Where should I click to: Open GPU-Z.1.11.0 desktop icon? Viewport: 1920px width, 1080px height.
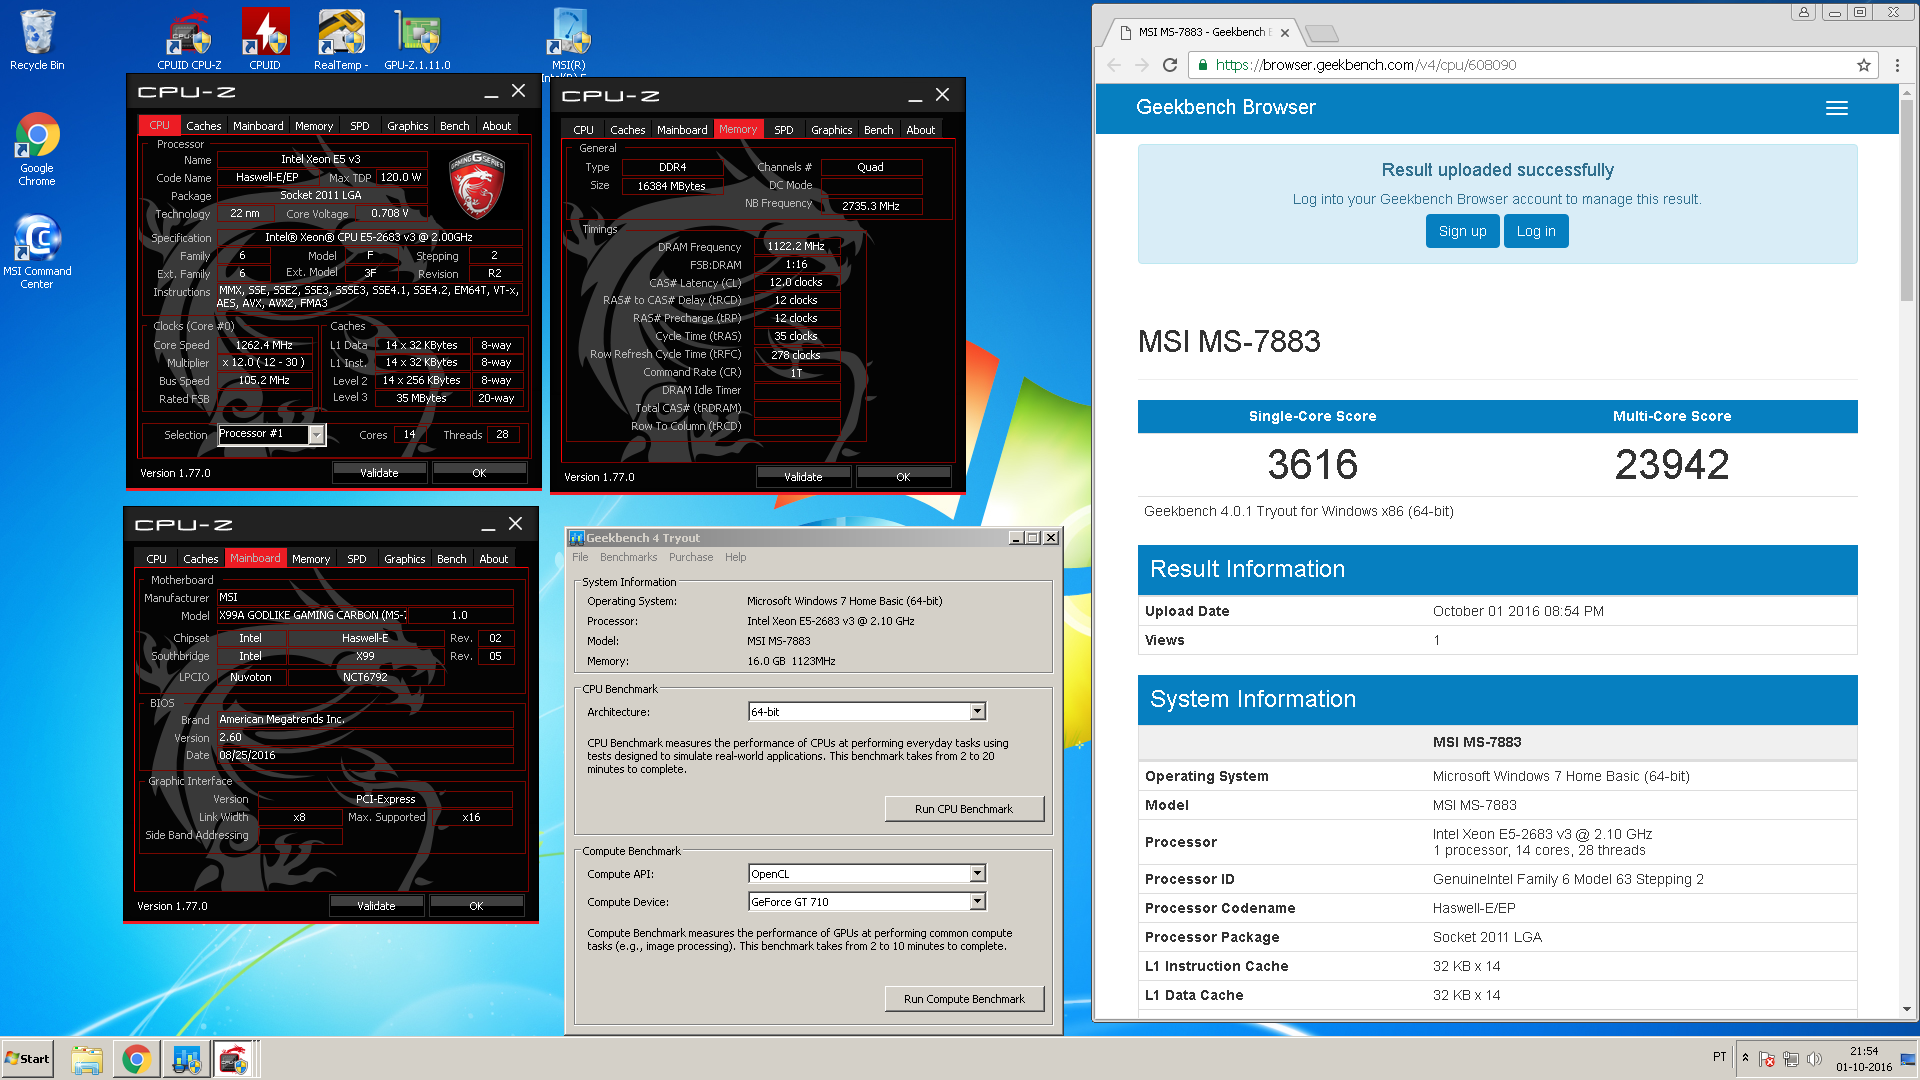[417, 40]
